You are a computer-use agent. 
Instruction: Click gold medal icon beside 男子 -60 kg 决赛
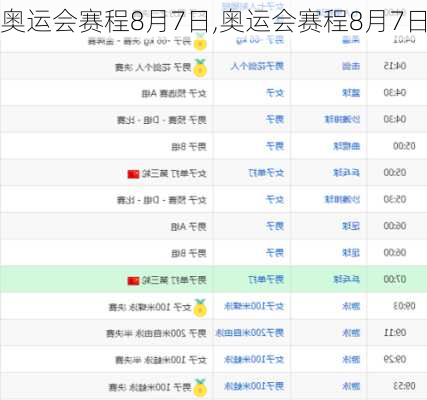coord(200,42)
